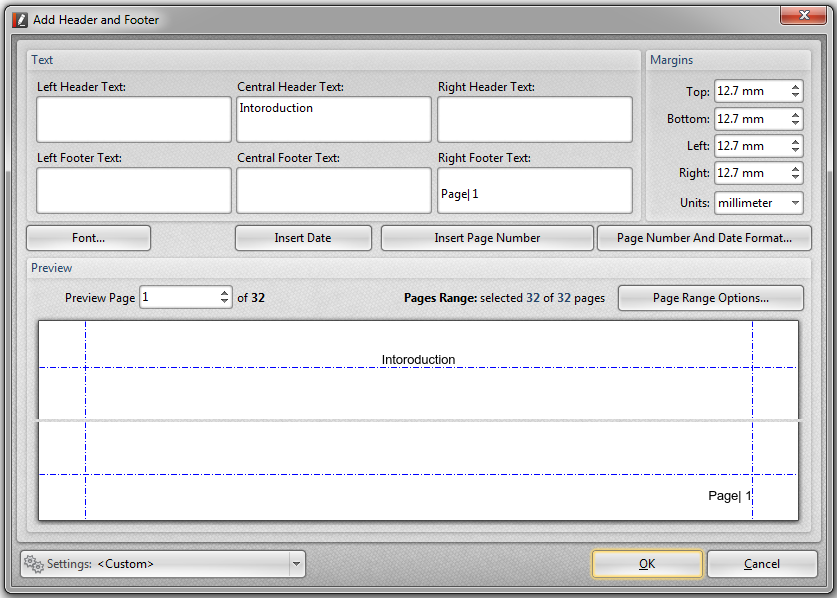Insert Date into the footer text

pyautogui.click(x=303, y=238)
